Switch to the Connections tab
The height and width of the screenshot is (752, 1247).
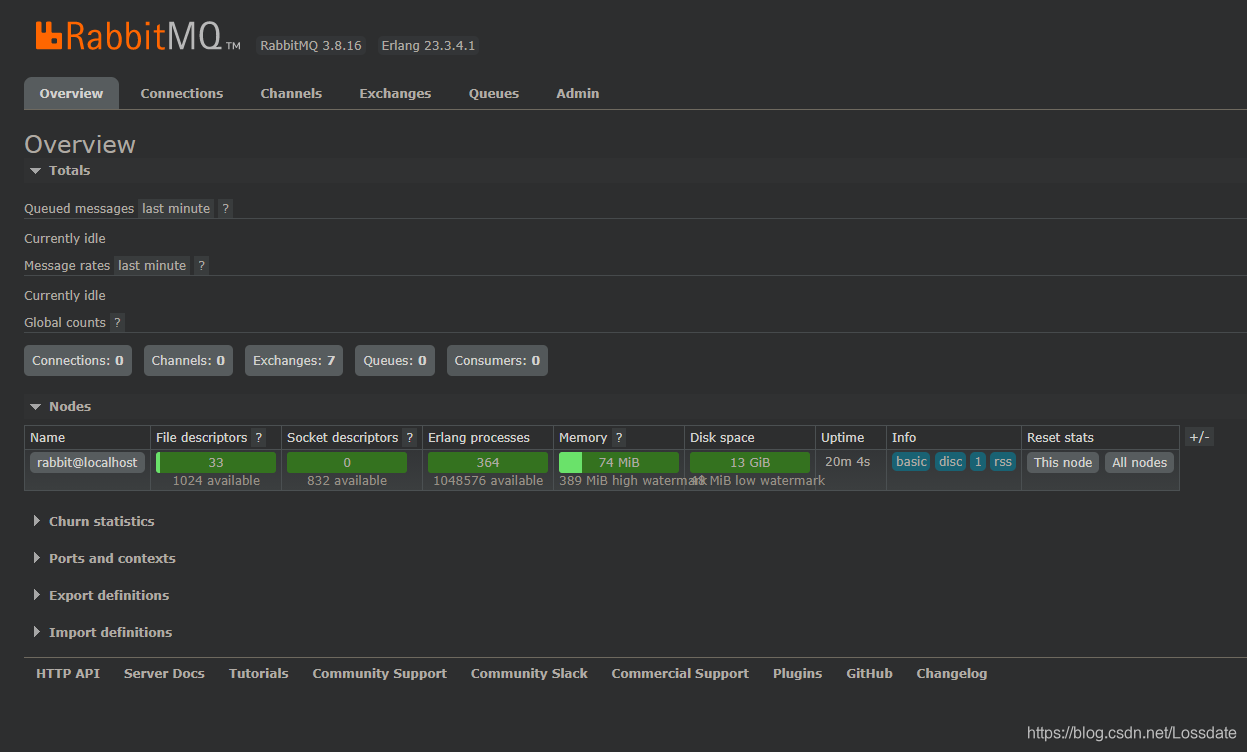pyautogui.click(x=182, y=93)
